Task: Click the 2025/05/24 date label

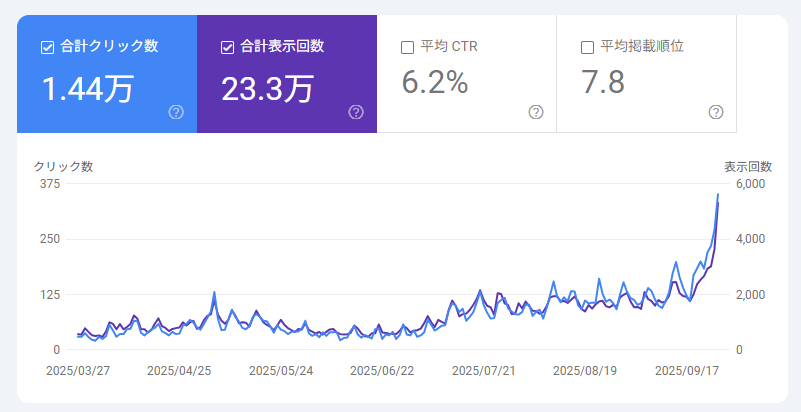Action: pos(281,370)
